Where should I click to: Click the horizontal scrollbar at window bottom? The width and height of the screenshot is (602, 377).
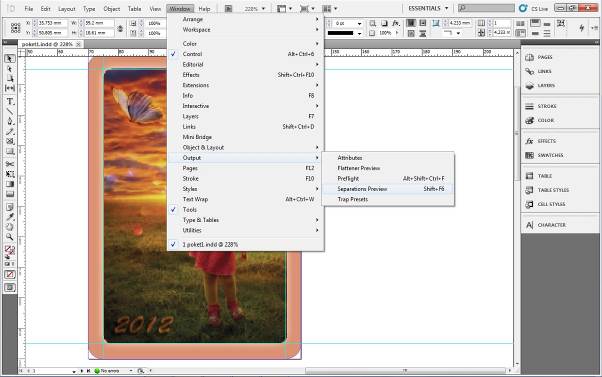coord(406,370)
